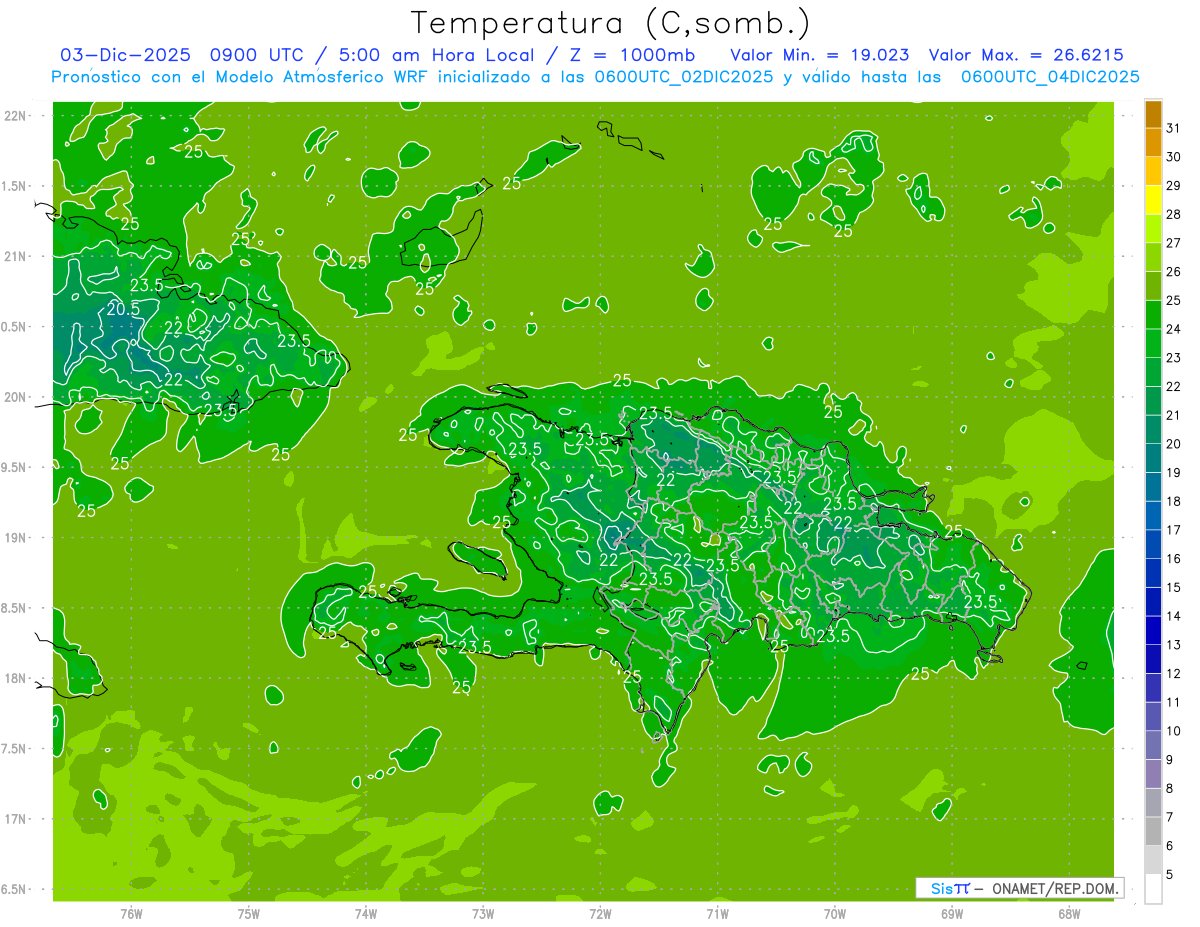
Task: Click the "72W" longitude label
Action: [600, 914]
